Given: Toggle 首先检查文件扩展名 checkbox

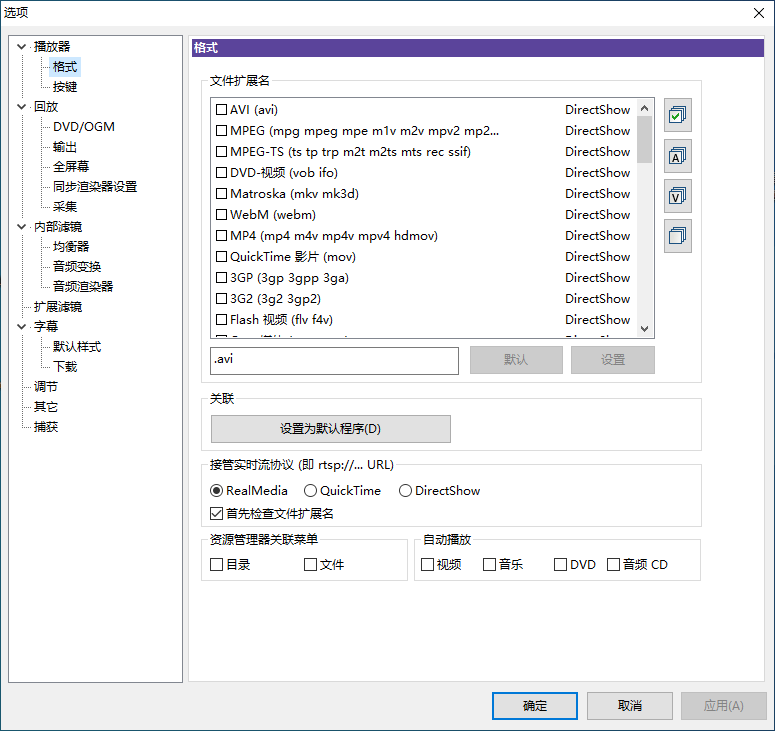Looking at the screenshot, I should 217,514.
